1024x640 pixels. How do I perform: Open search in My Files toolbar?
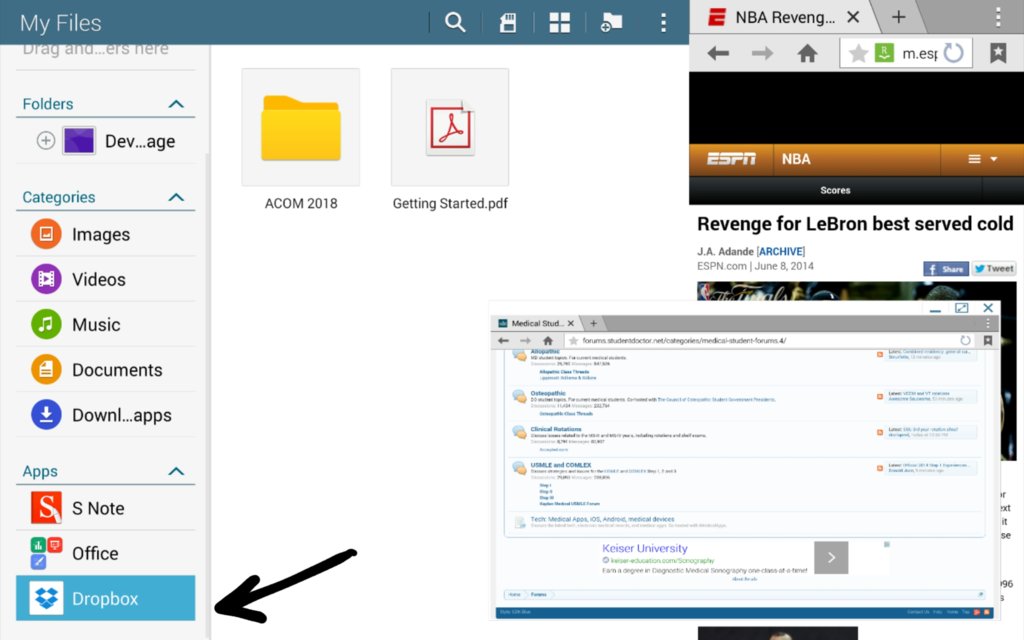point(455,22)
